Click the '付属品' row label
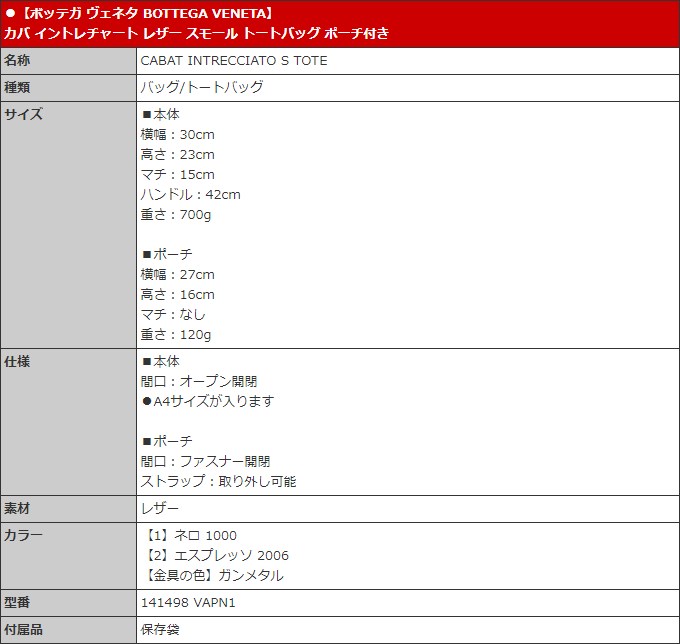680x644 pixels. 23,629
